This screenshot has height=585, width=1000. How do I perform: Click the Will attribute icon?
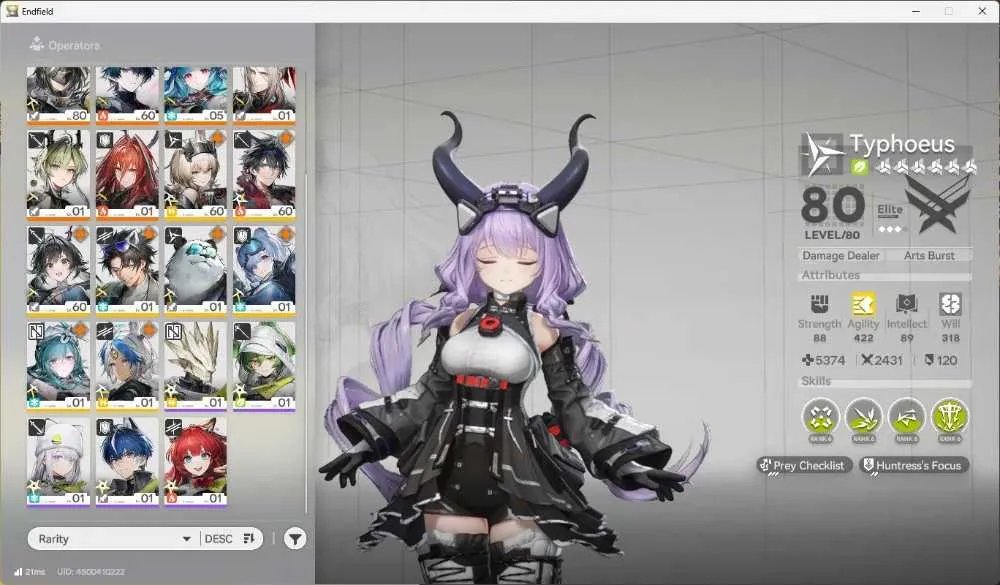[x=950, y=304]
